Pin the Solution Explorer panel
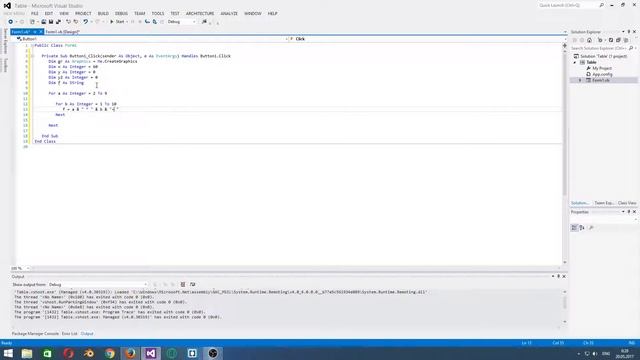640x360 pixels. pyautogui.click(x=629, y=32)
